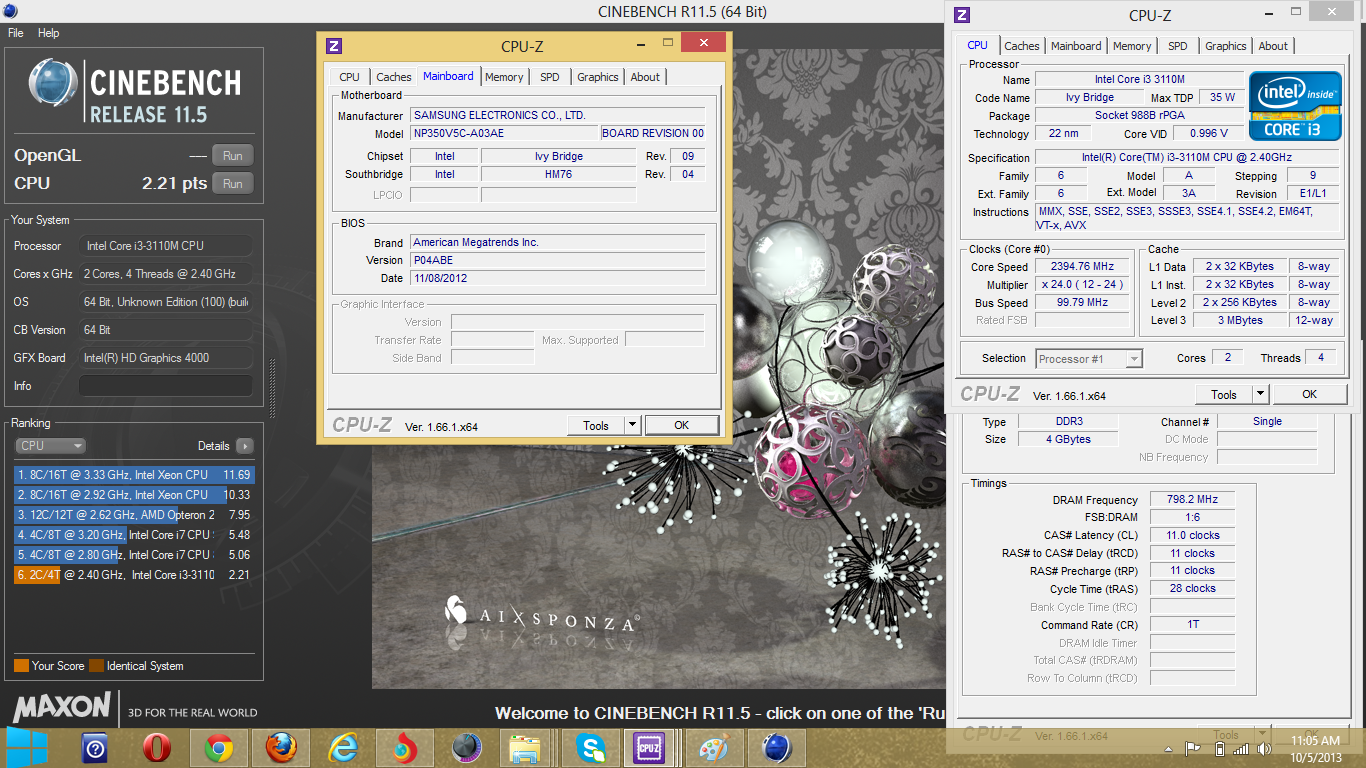This screenshot has width=1366, height=768.
Task: Click the Core Speed value 2394.76 MHz
Action: pos(1082,267)
